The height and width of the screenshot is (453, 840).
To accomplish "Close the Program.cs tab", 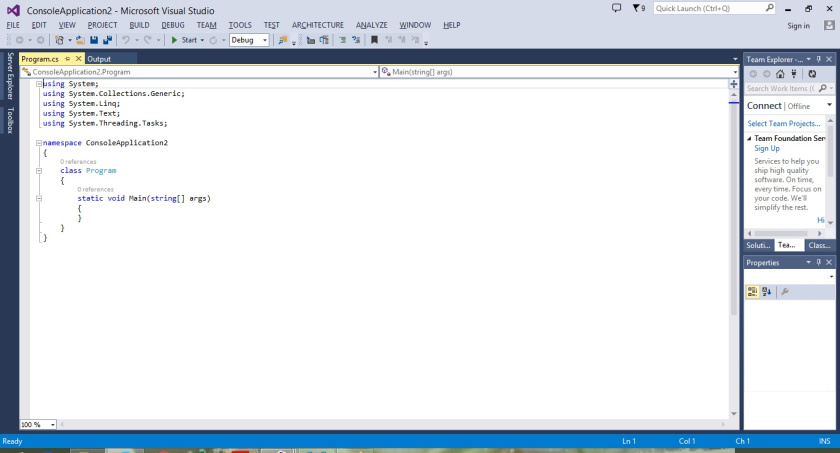I will point(78,59).
